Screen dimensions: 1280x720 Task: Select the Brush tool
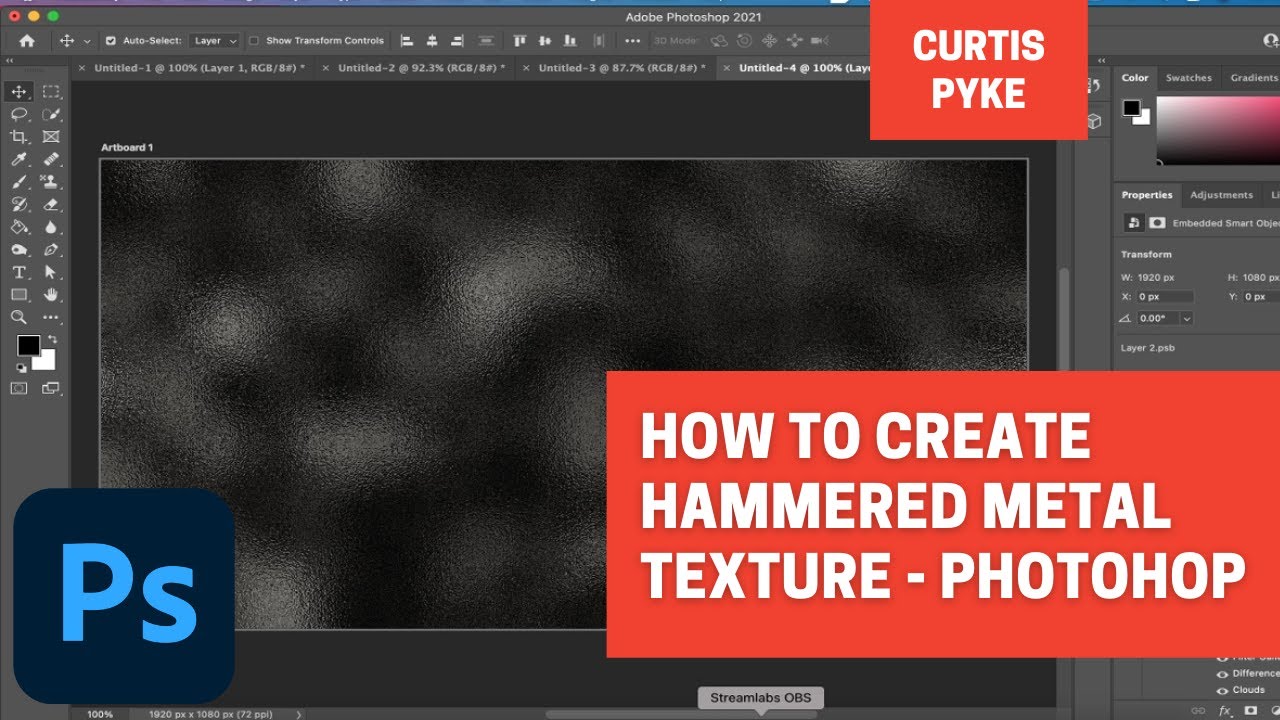(x=22, y=180)
